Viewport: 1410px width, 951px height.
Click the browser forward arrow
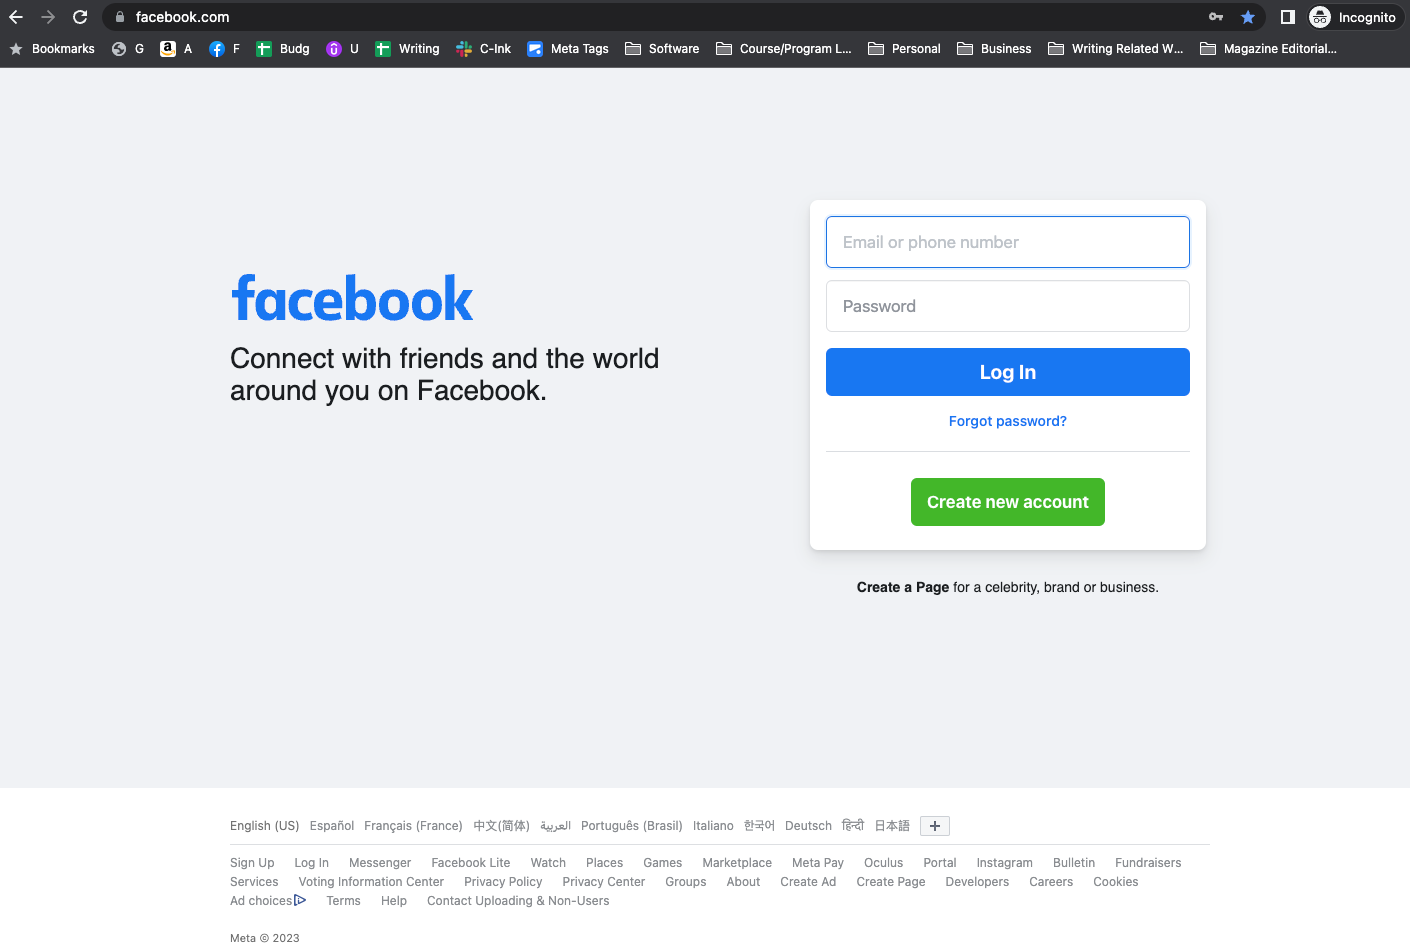click(48, 17)
